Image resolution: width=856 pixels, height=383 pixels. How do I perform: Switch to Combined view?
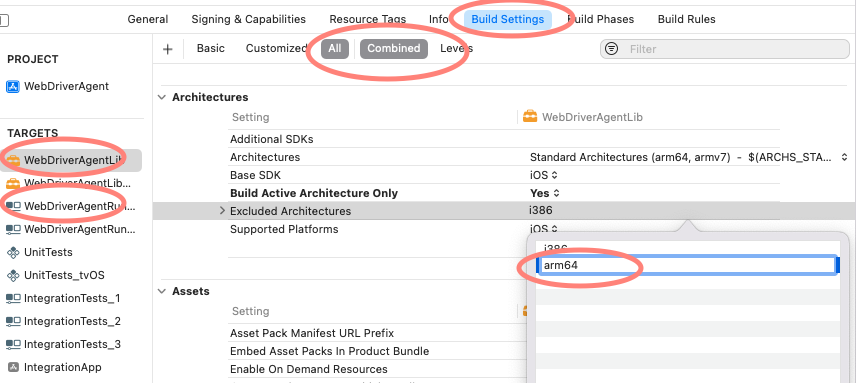[394, 49]
